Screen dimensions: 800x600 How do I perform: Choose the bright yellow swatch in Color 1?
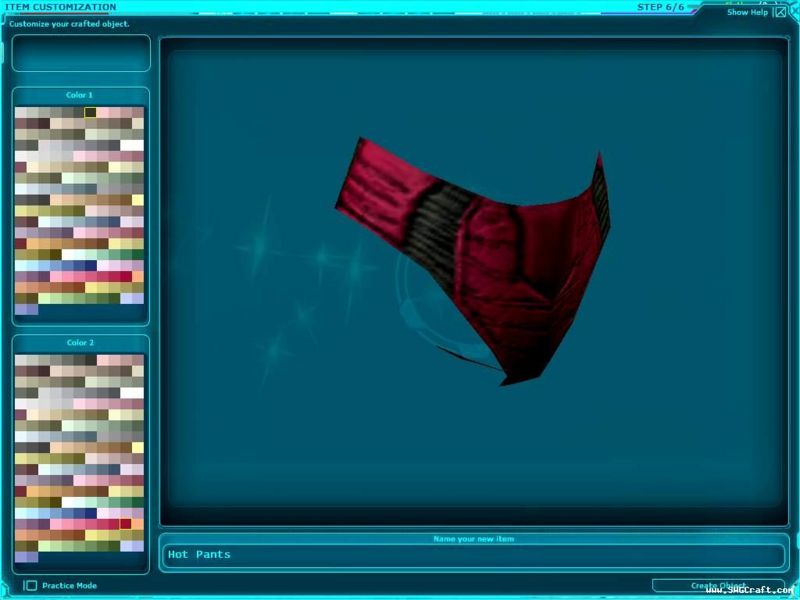tap(137, 200)
